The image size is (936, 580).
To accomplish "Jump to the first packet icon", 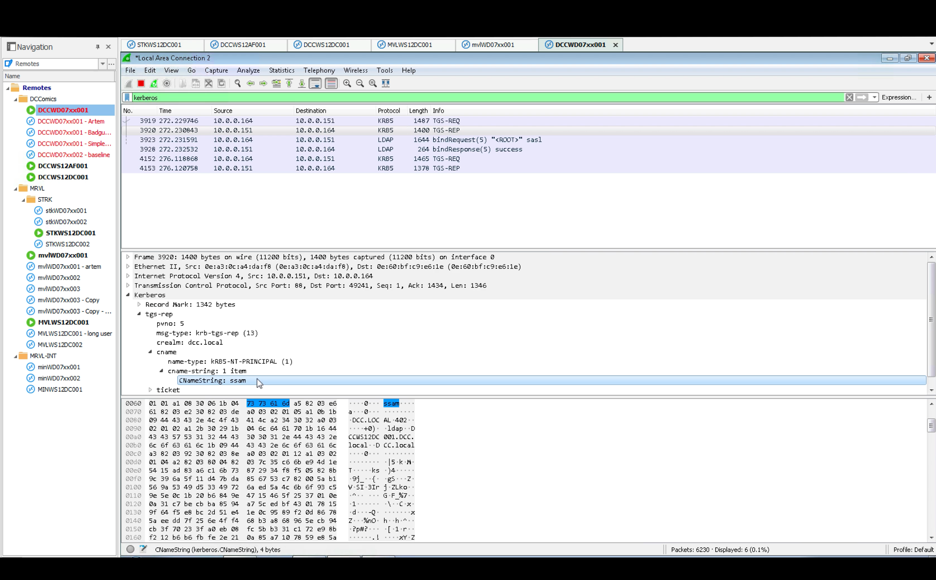I will [289, 84].
